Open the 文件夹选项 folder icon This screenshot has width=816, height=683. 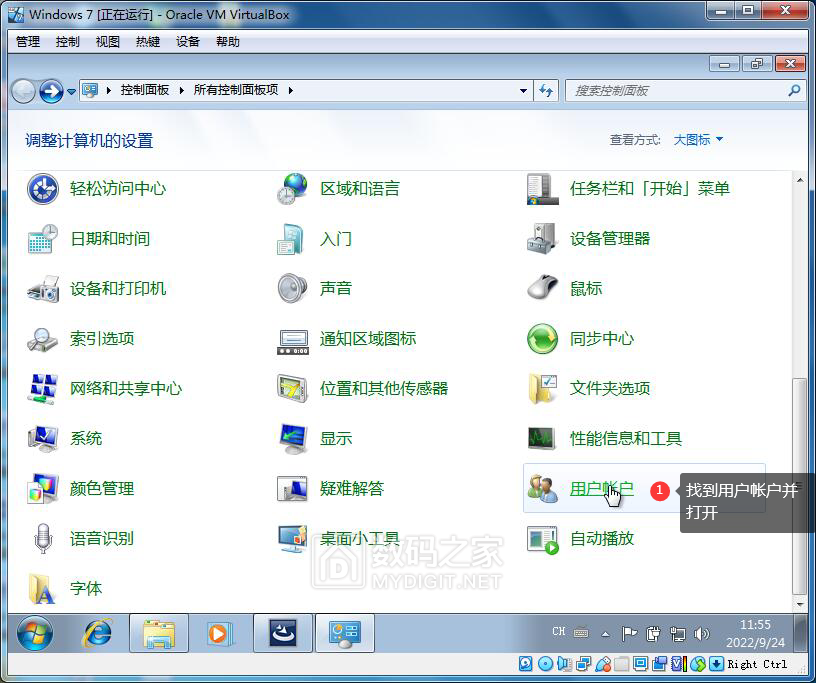tap(542, 388)
